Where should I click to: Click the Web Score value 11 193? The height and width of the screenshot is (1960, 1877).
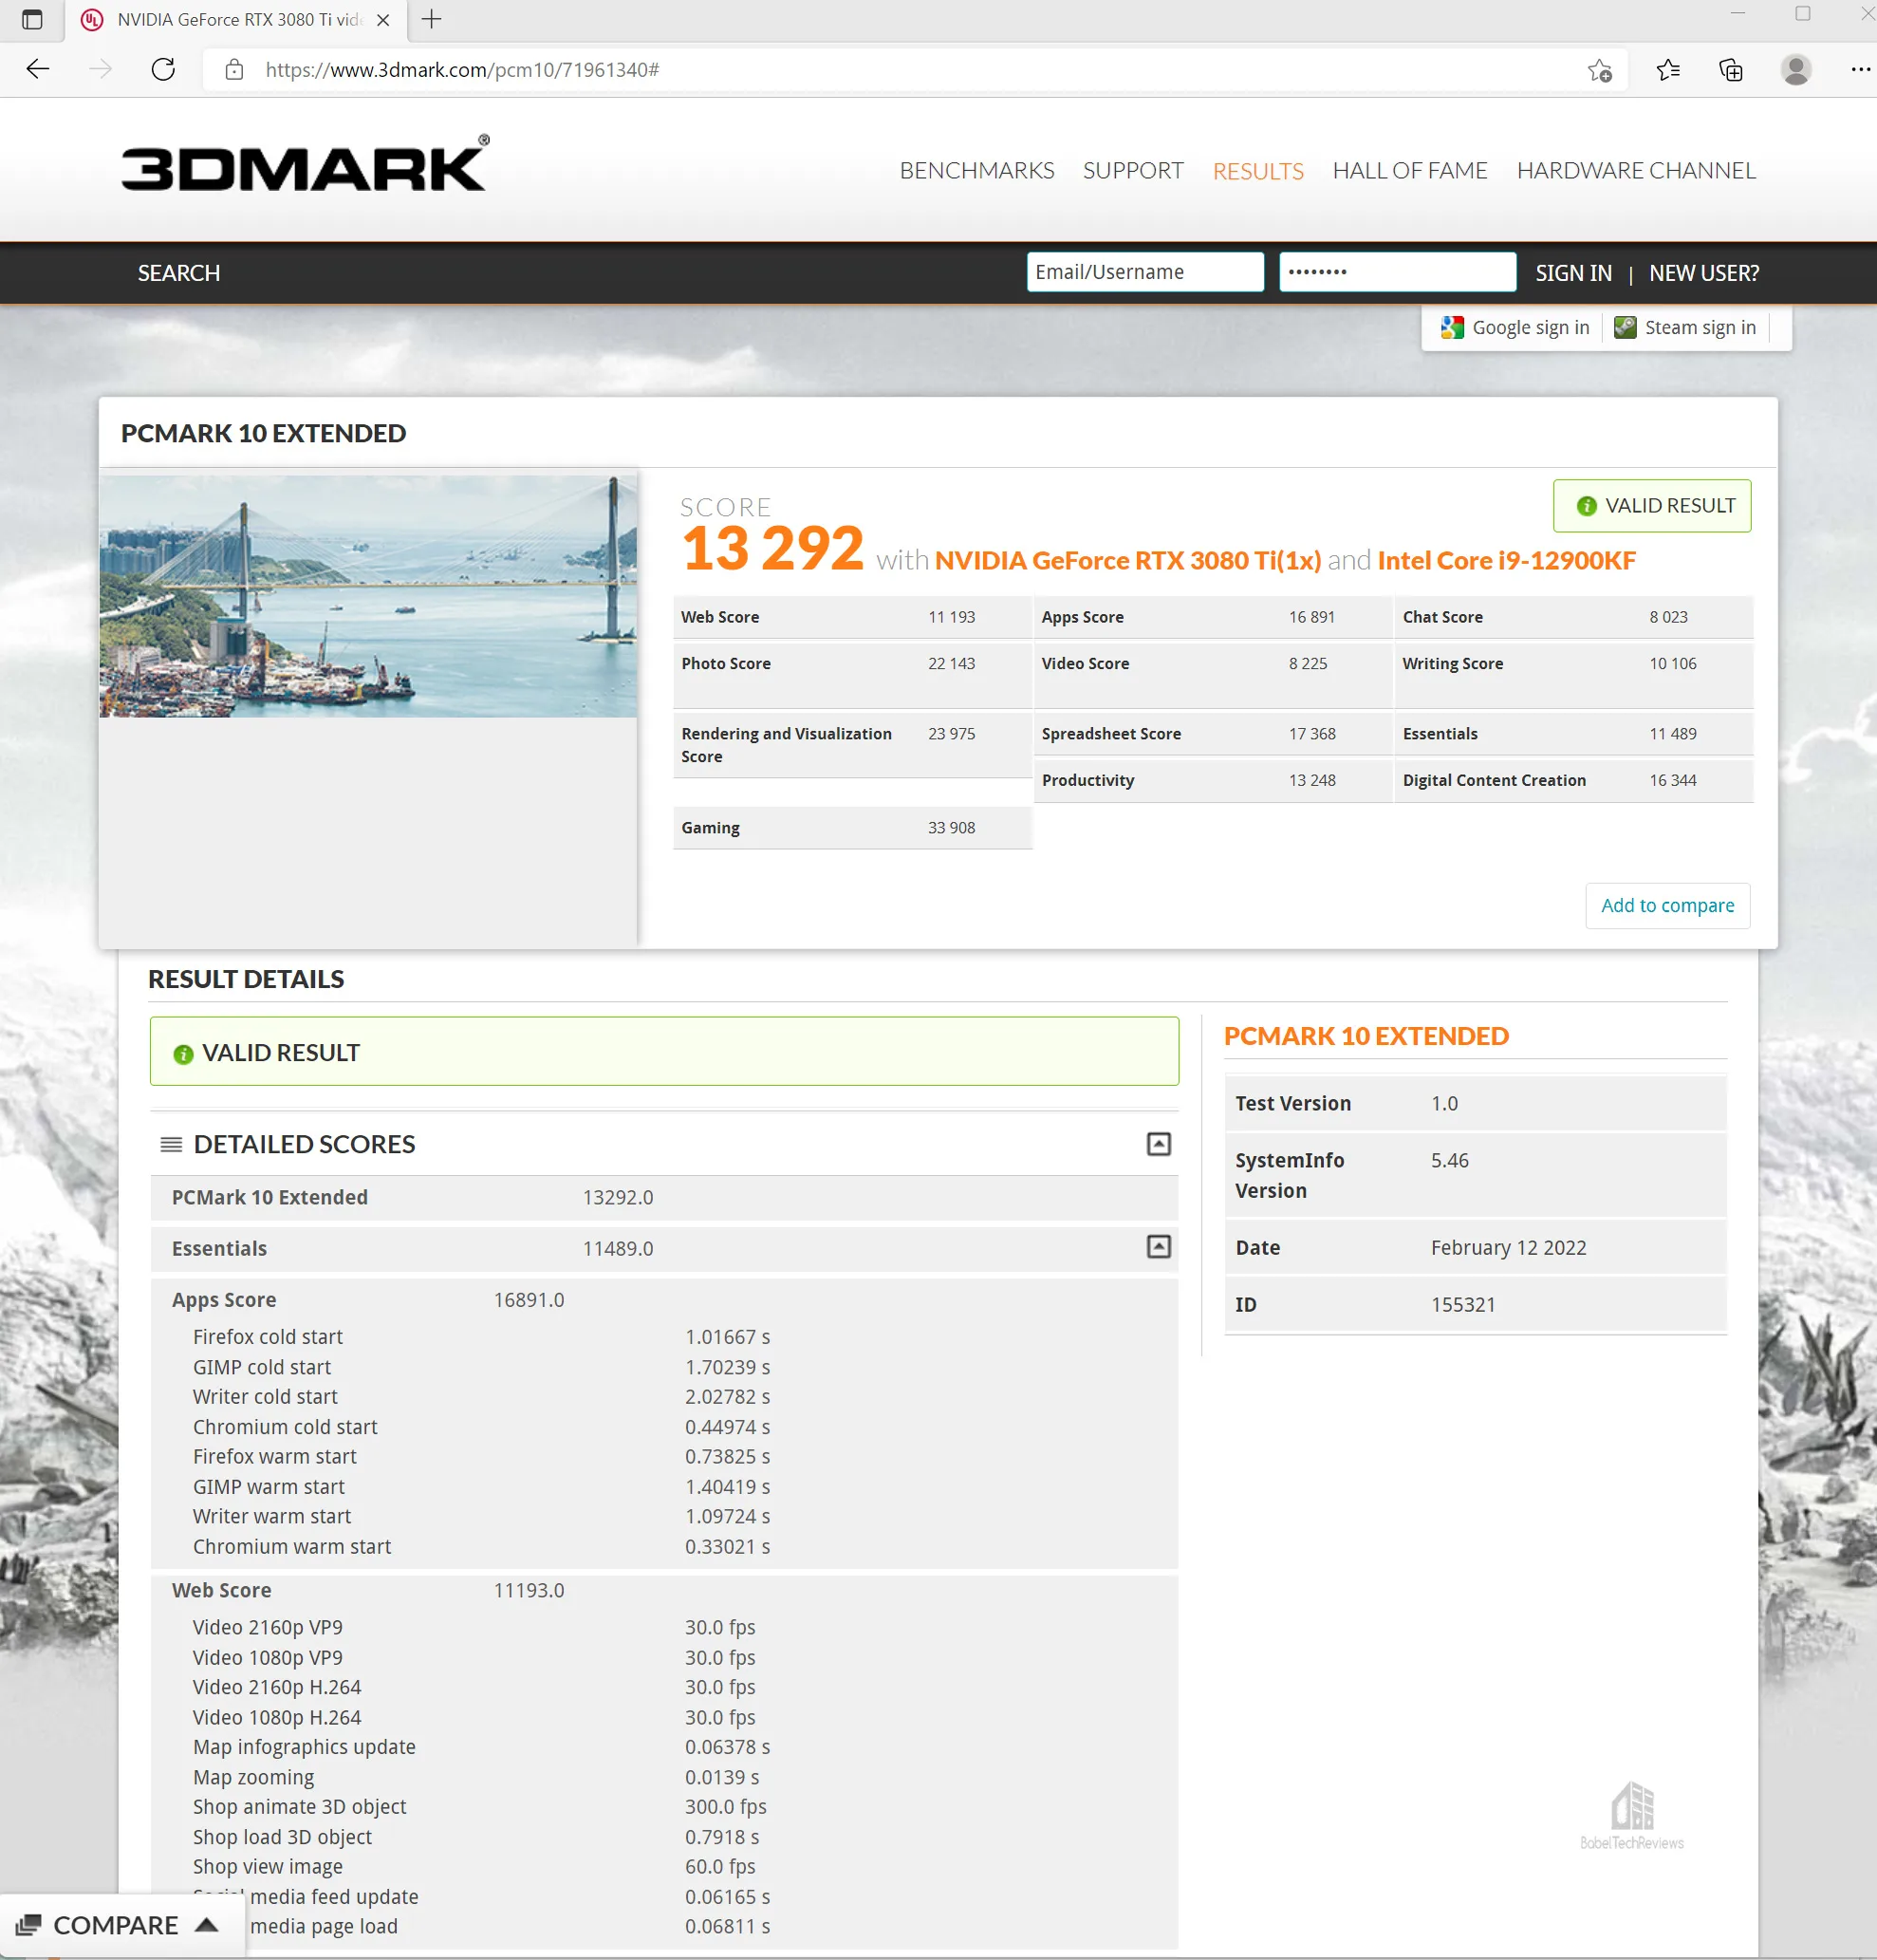[951, 617]
